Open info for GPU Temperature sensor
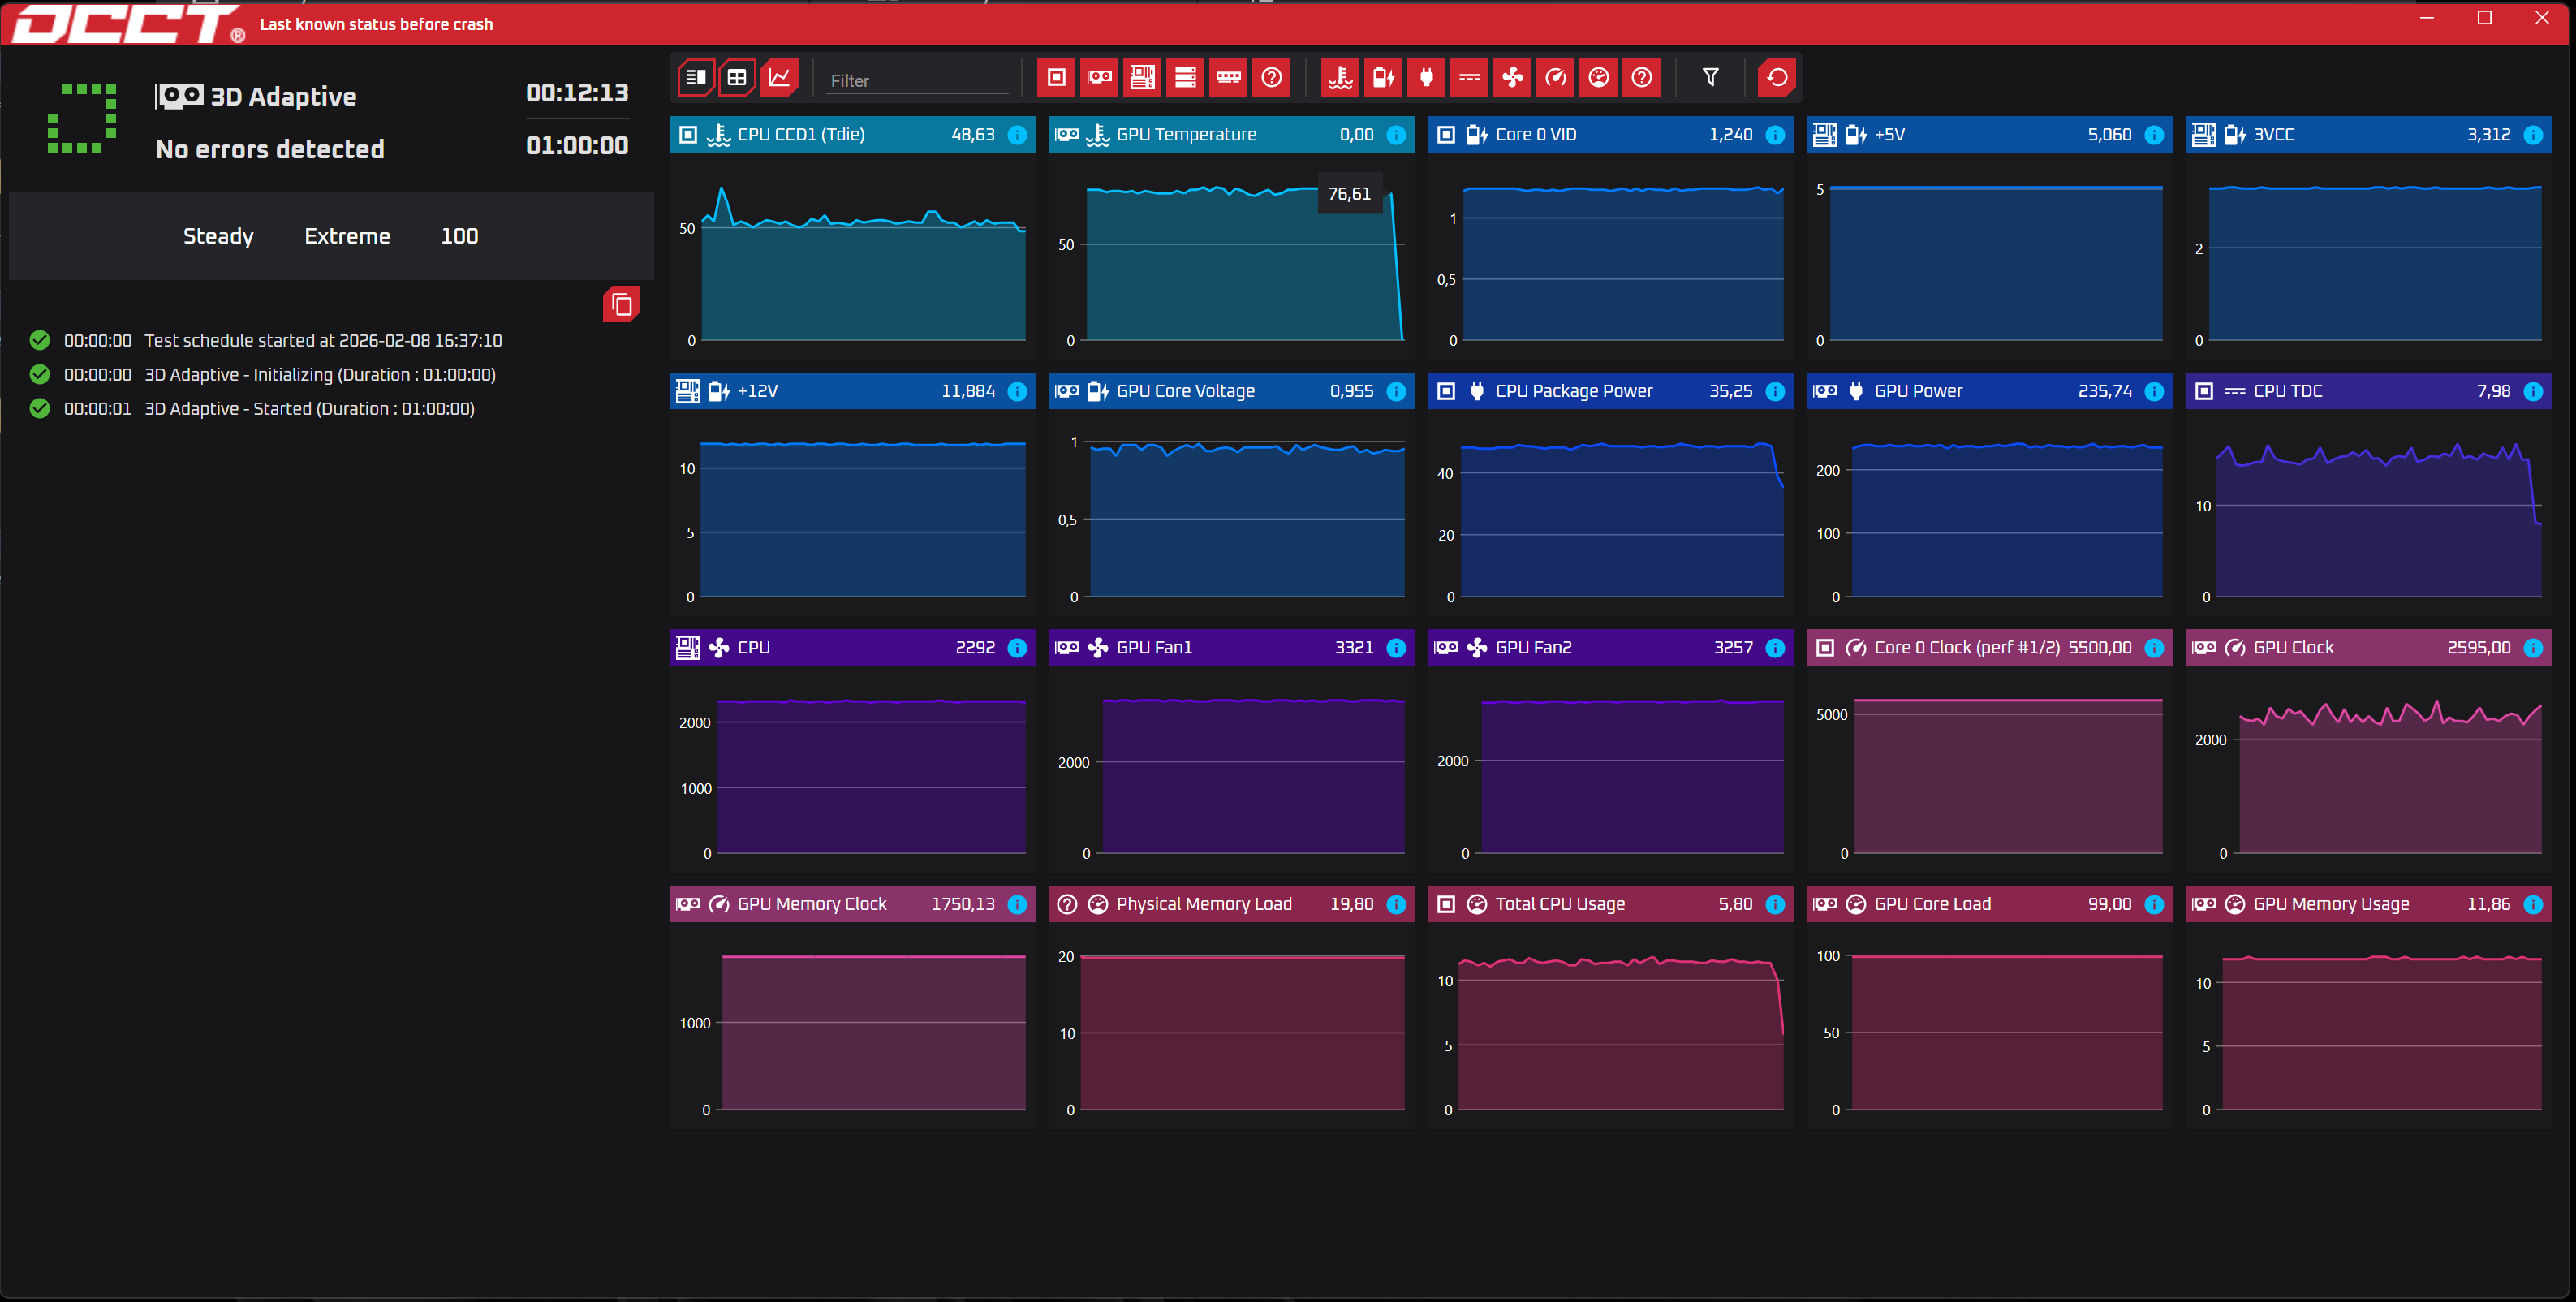 pyautogui.click(x=1396, y=135)
